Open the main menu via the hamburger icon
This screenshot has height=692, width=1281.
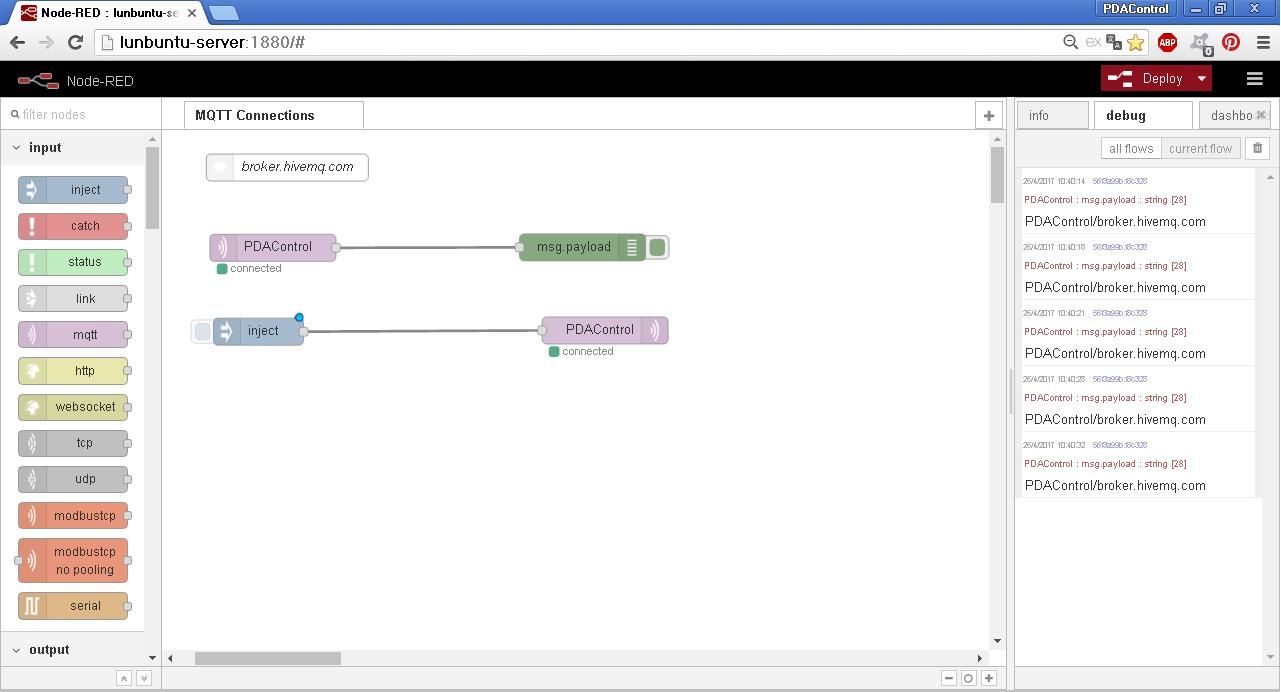tap(1255, 78)
